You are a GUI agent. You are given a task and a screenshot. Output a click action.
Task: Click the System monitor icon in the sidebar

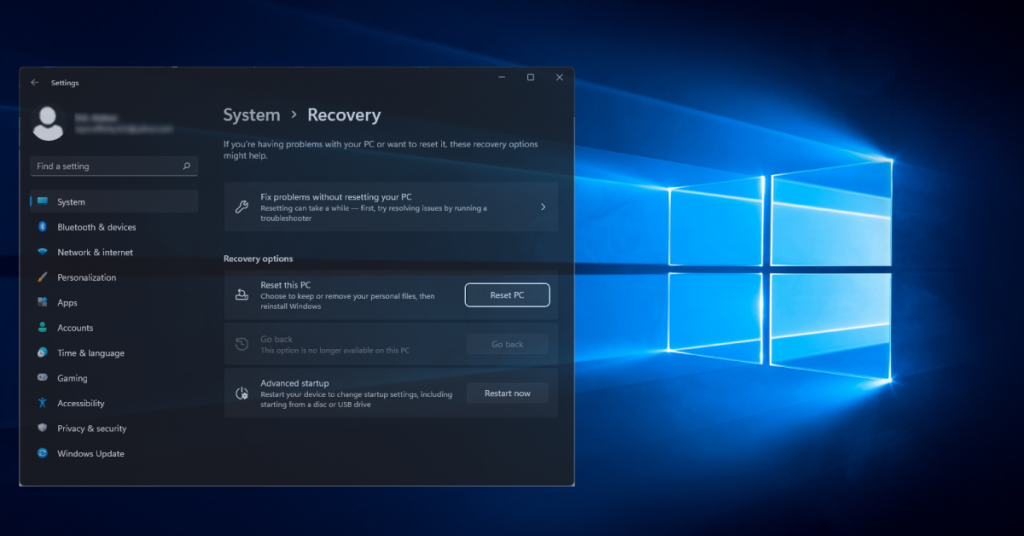click(42, 202)
